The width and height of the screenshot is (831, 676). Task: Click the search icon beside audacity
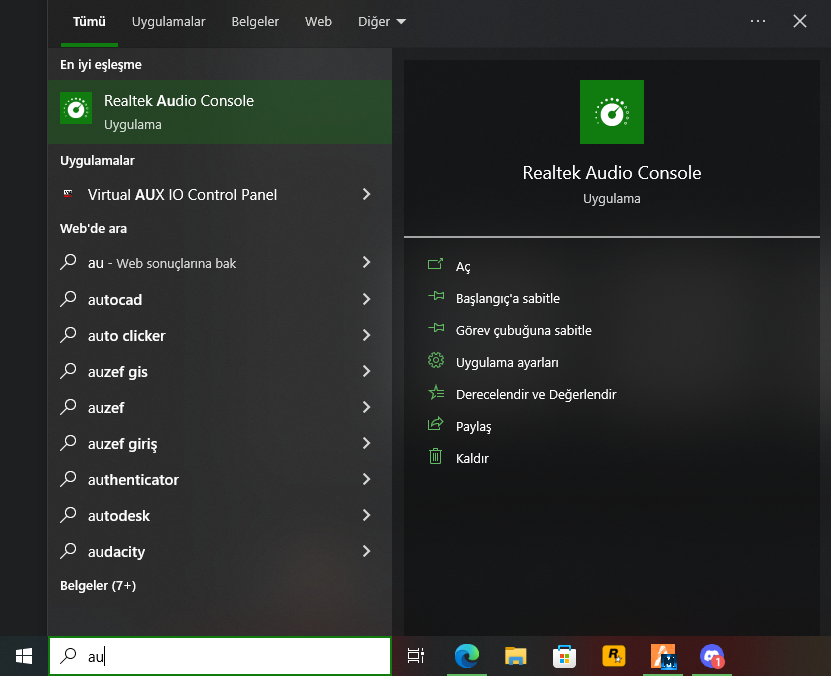tap(68, 551)
